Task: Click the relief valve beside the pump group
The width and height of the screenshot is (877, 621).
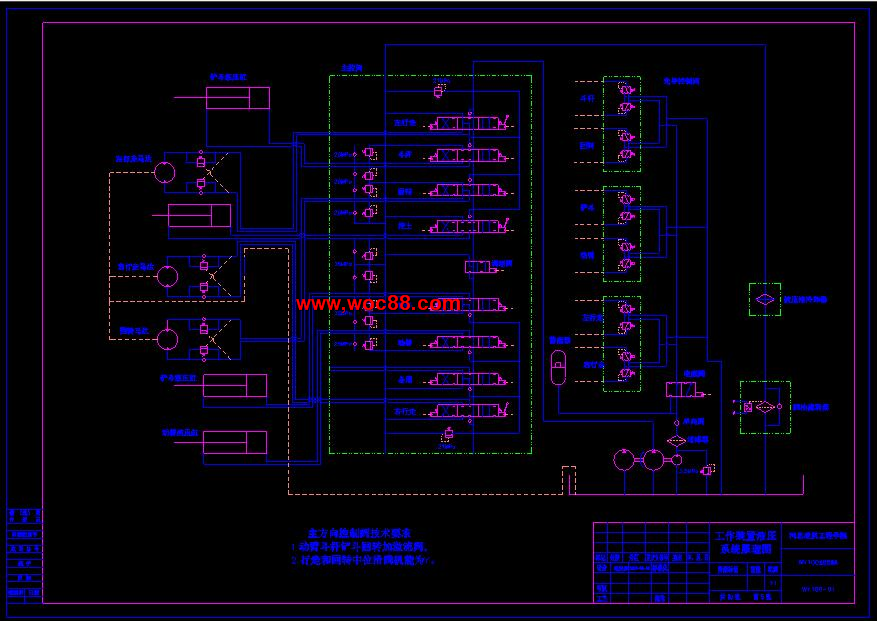Action: coord(708,471)
